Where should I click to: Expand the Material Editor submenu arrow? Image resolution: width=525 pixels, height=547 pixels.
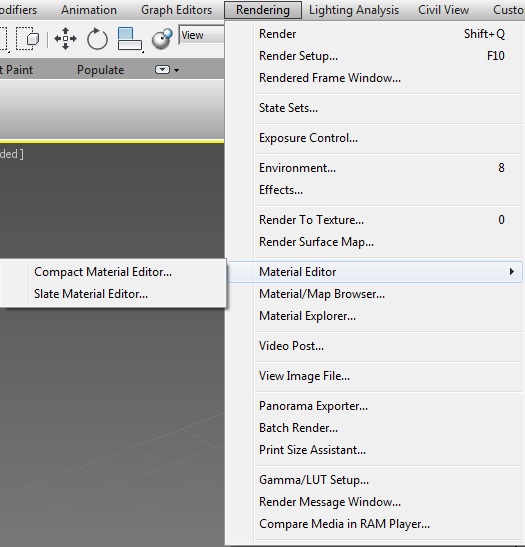tap(511, 271)
